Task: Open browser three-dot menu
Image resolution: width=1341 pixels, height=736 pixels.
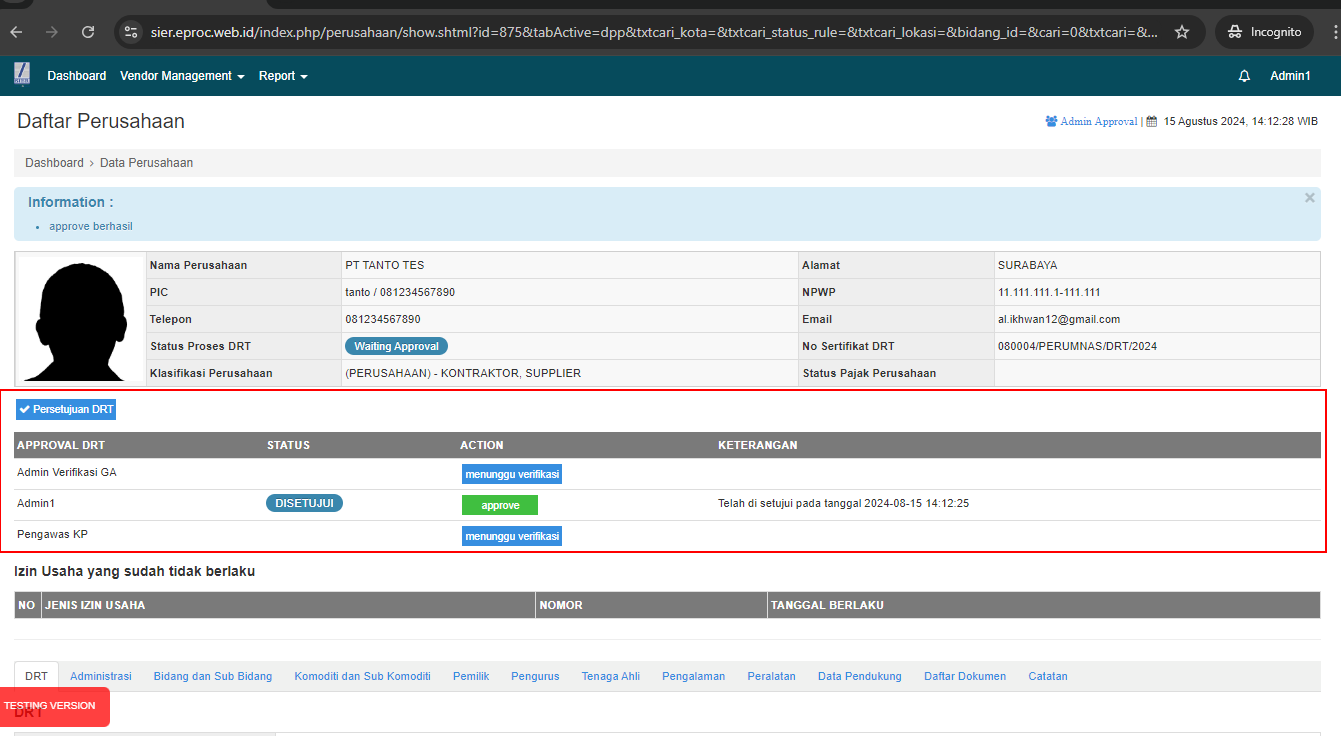Action: point(1329,32)
